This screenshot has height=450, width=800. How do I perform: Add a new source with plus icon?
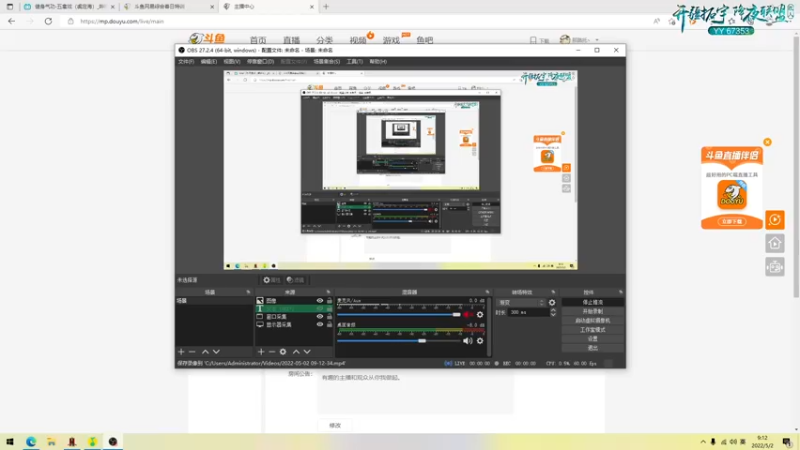[x=261, y=352]
